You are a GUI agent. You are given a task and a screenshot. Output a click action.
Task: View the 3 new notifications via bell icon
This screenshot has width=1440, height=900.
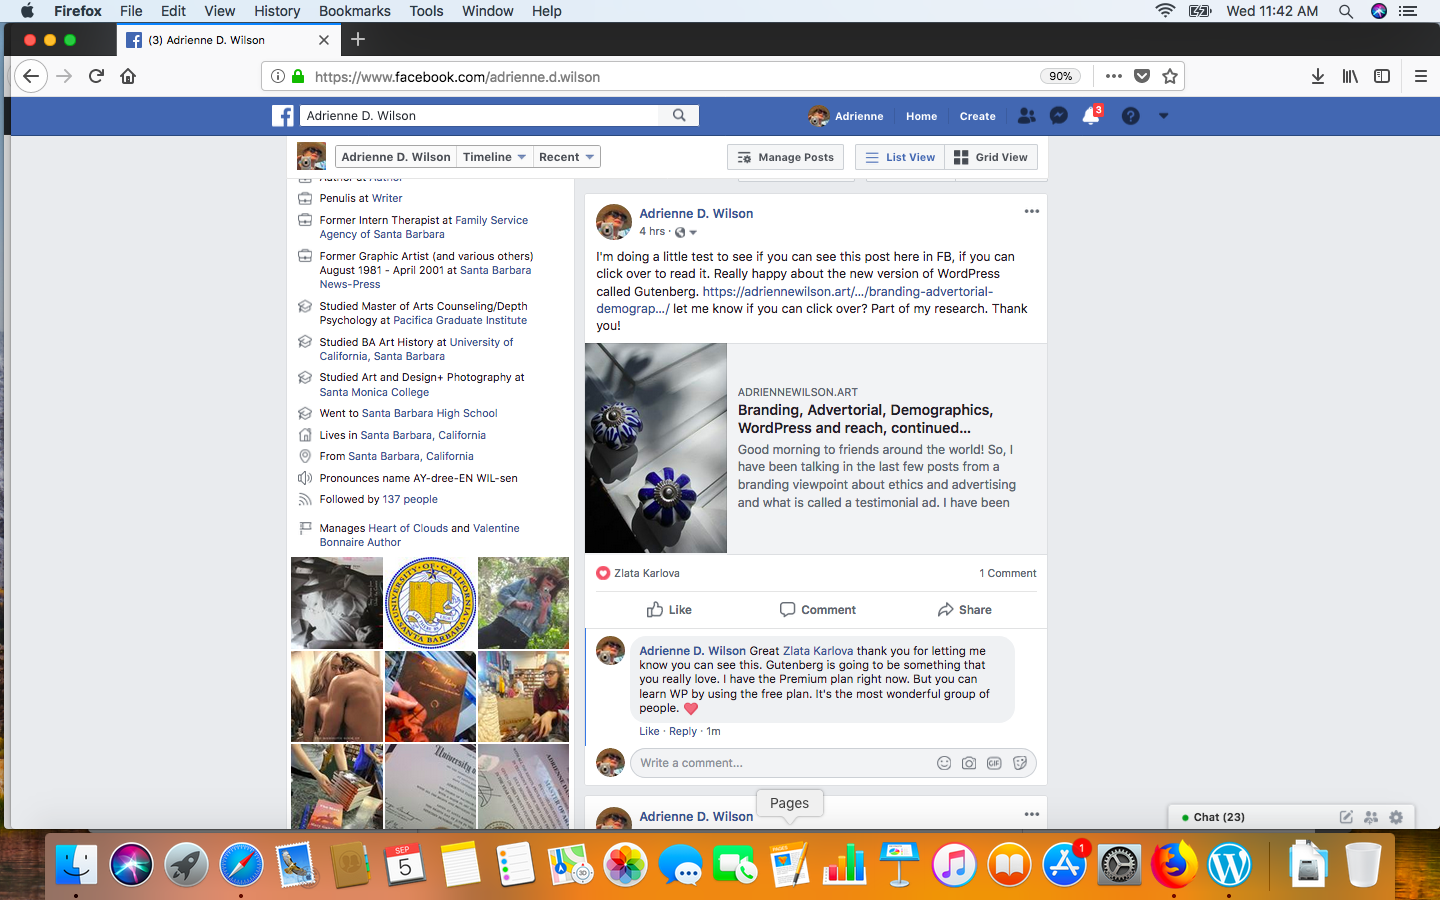(1090, 116)
